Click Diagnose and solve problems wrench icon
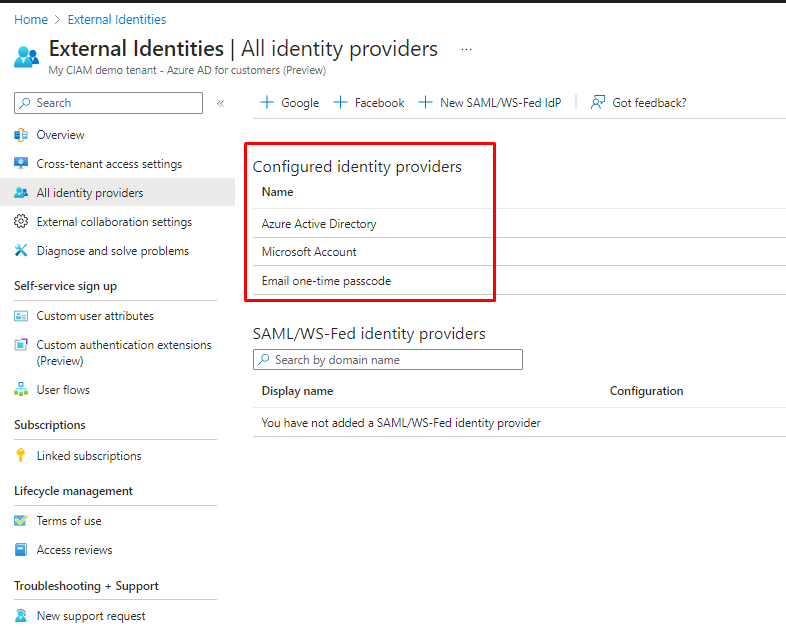 coord(21,251)
